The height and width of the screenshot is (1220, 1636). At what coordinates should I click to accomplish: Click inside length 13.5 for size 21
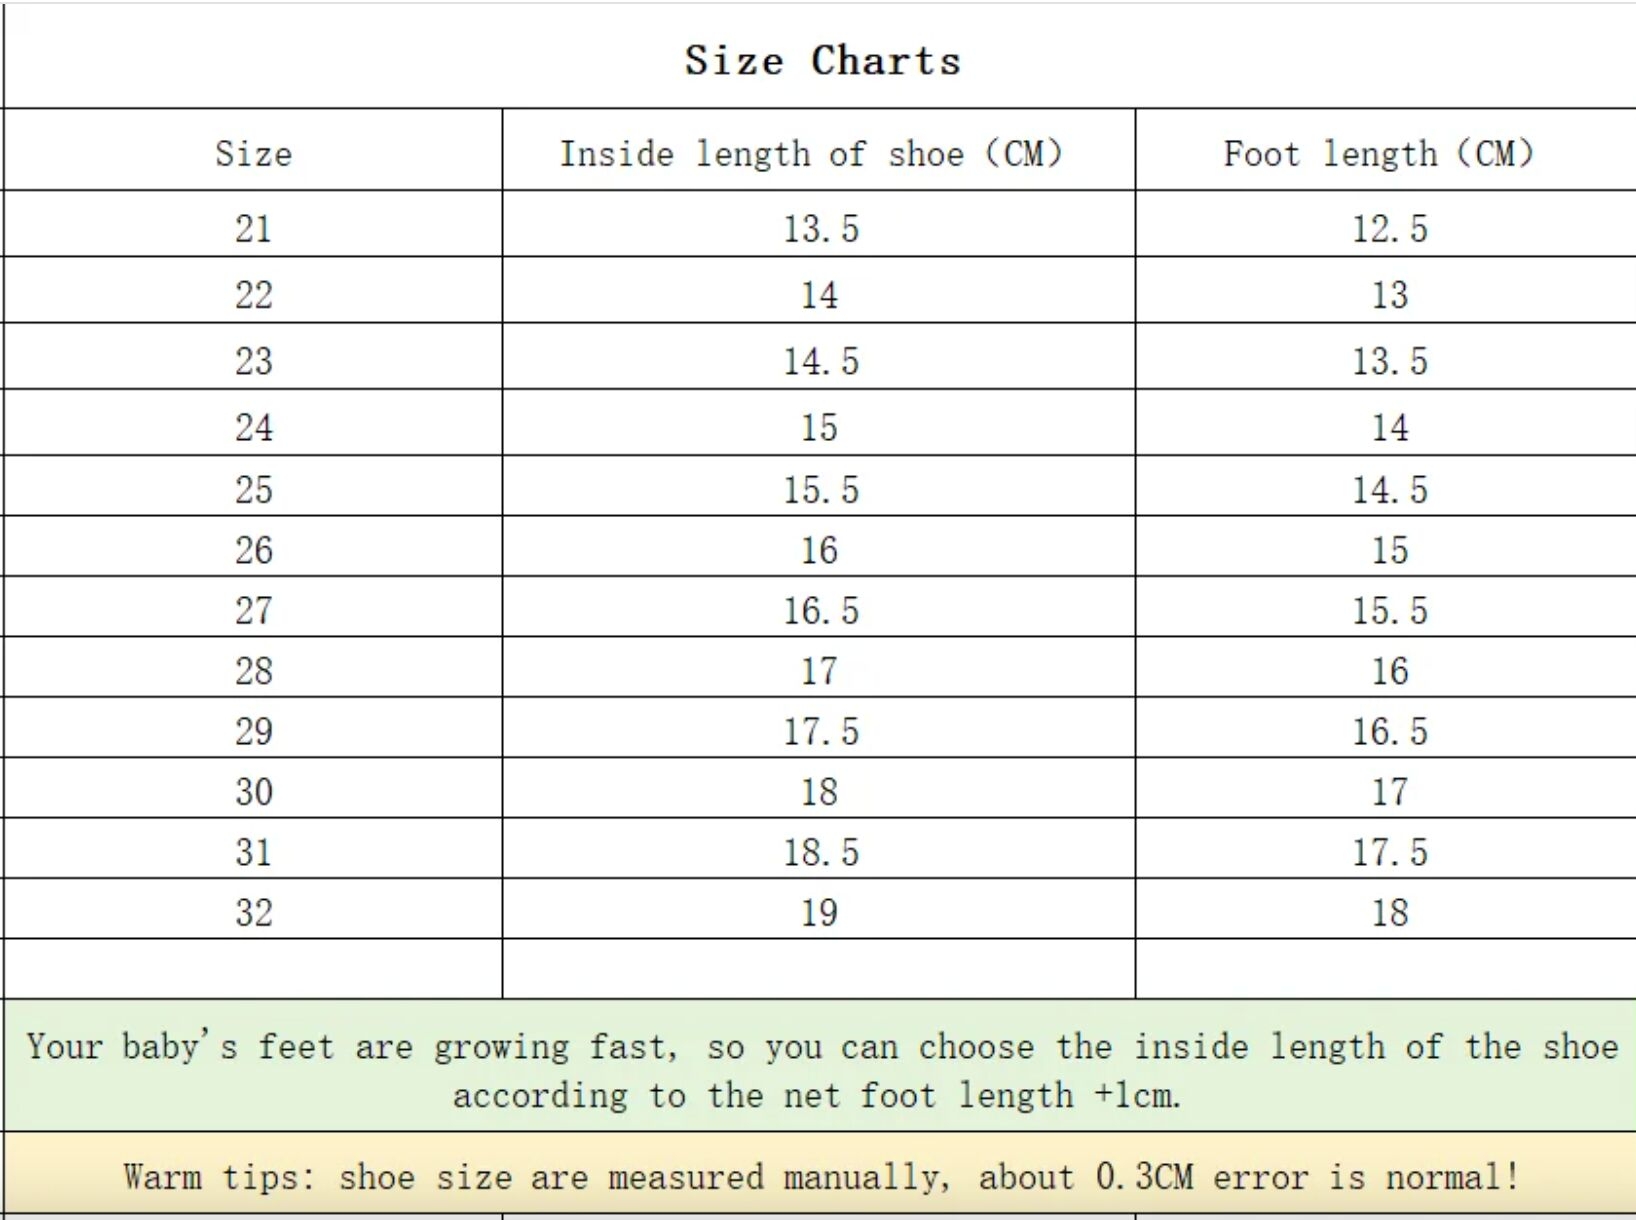point(820,228)
